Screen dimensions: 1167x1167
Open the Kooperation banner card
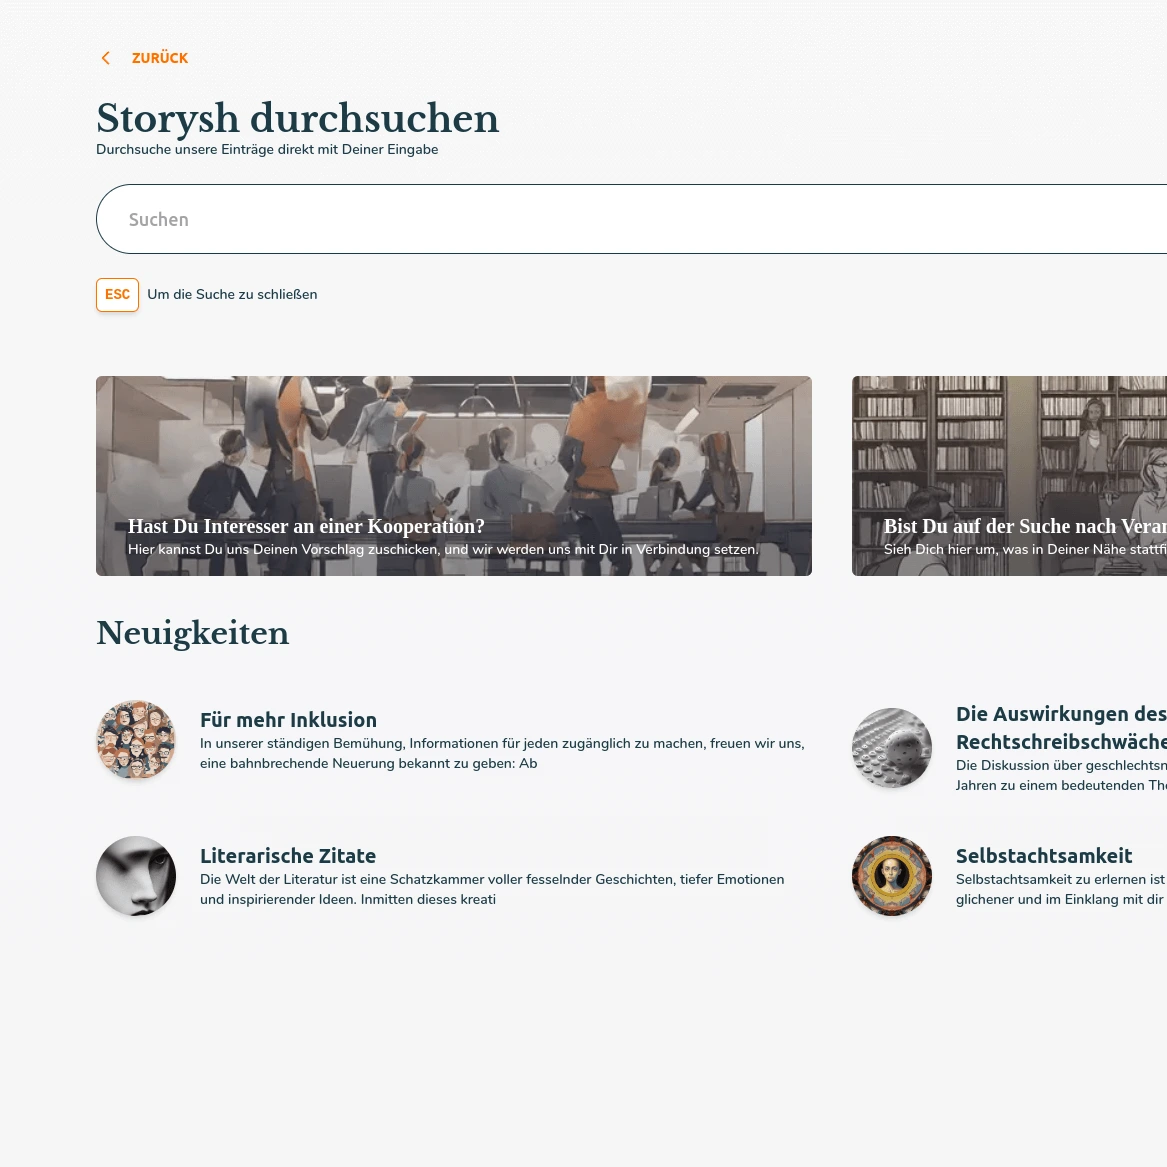pos(454,476)
